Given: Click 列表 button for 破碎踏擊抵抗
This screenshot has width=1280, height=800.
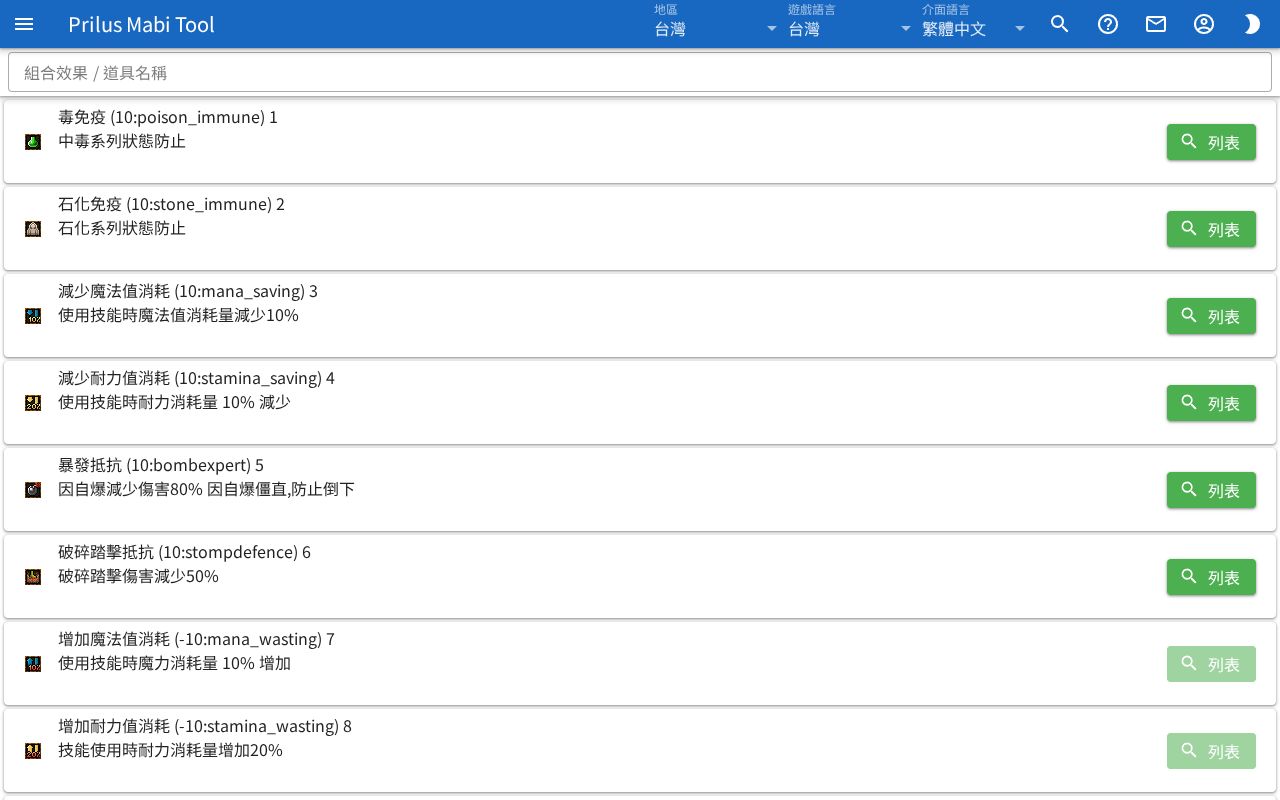Looking at the screenshot, I should point(1211,577).
